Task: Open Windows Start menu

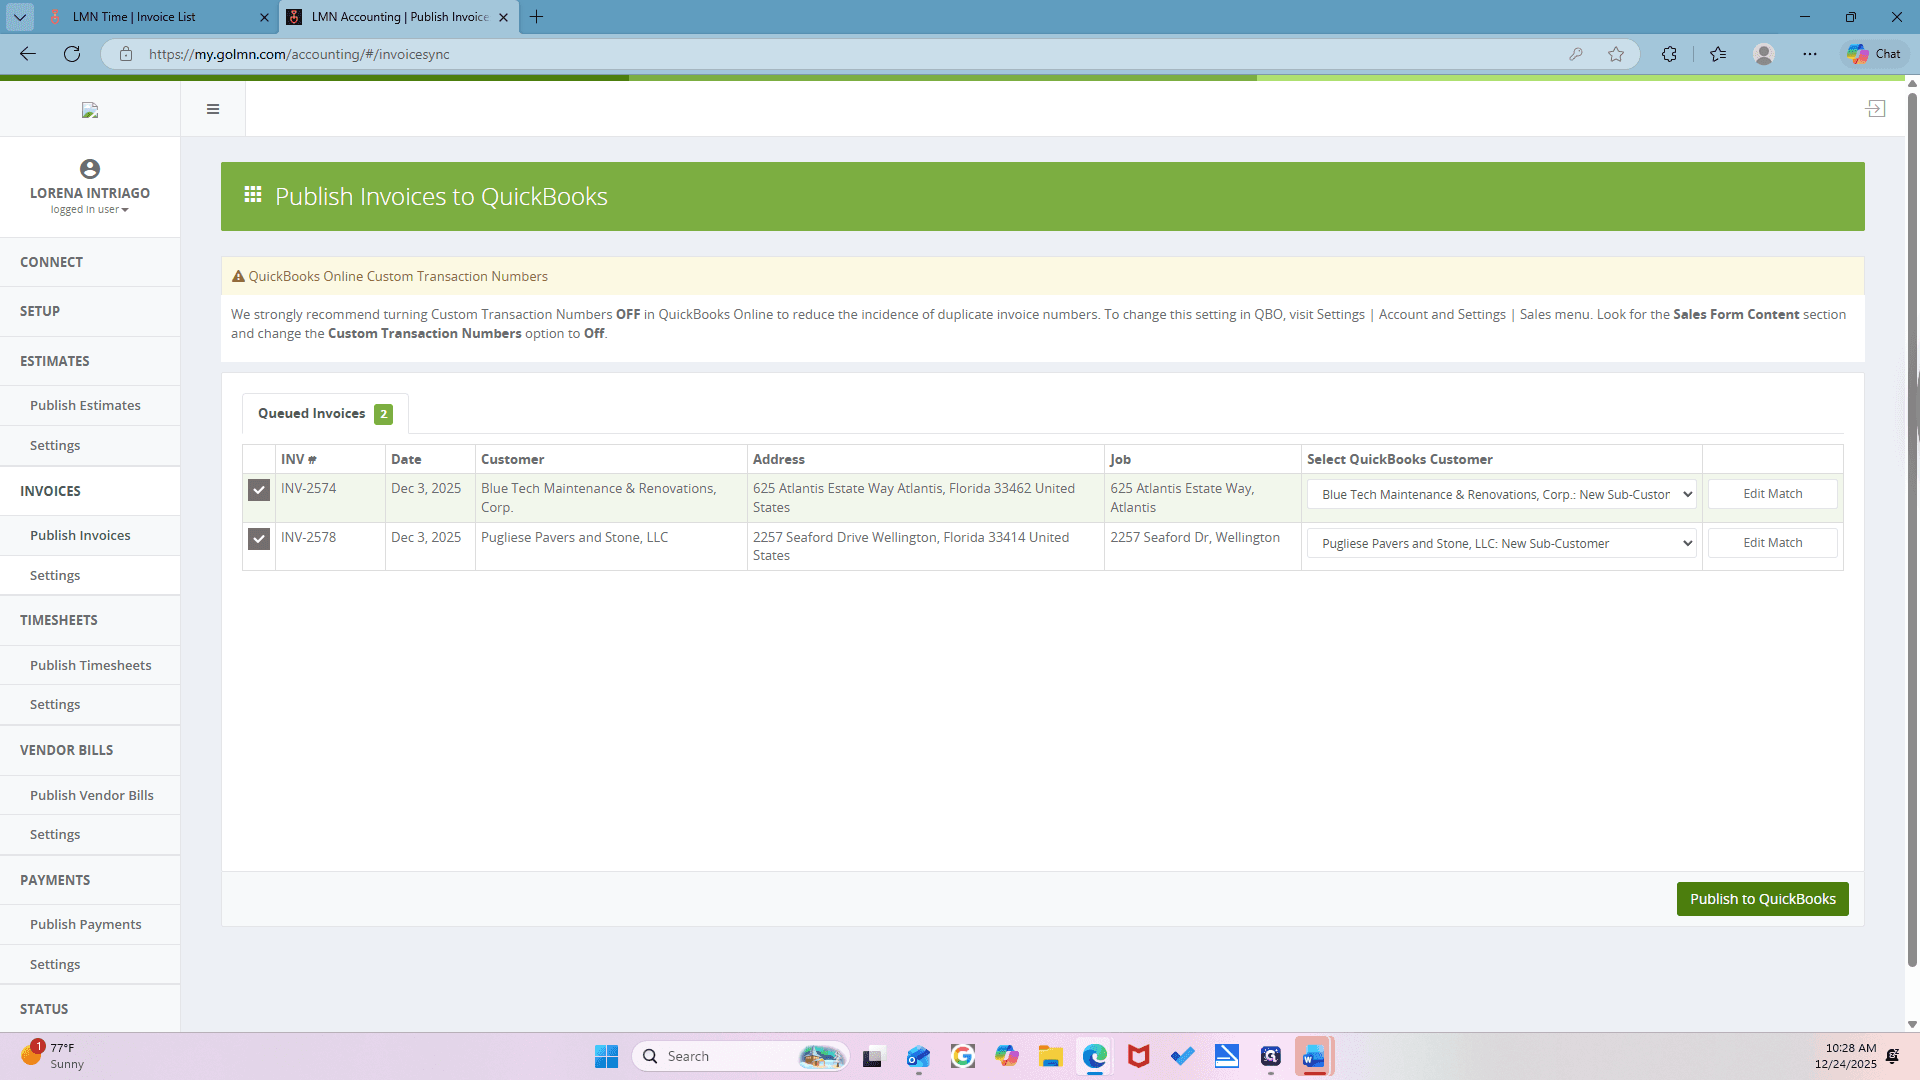Action: pos(606,1056)
